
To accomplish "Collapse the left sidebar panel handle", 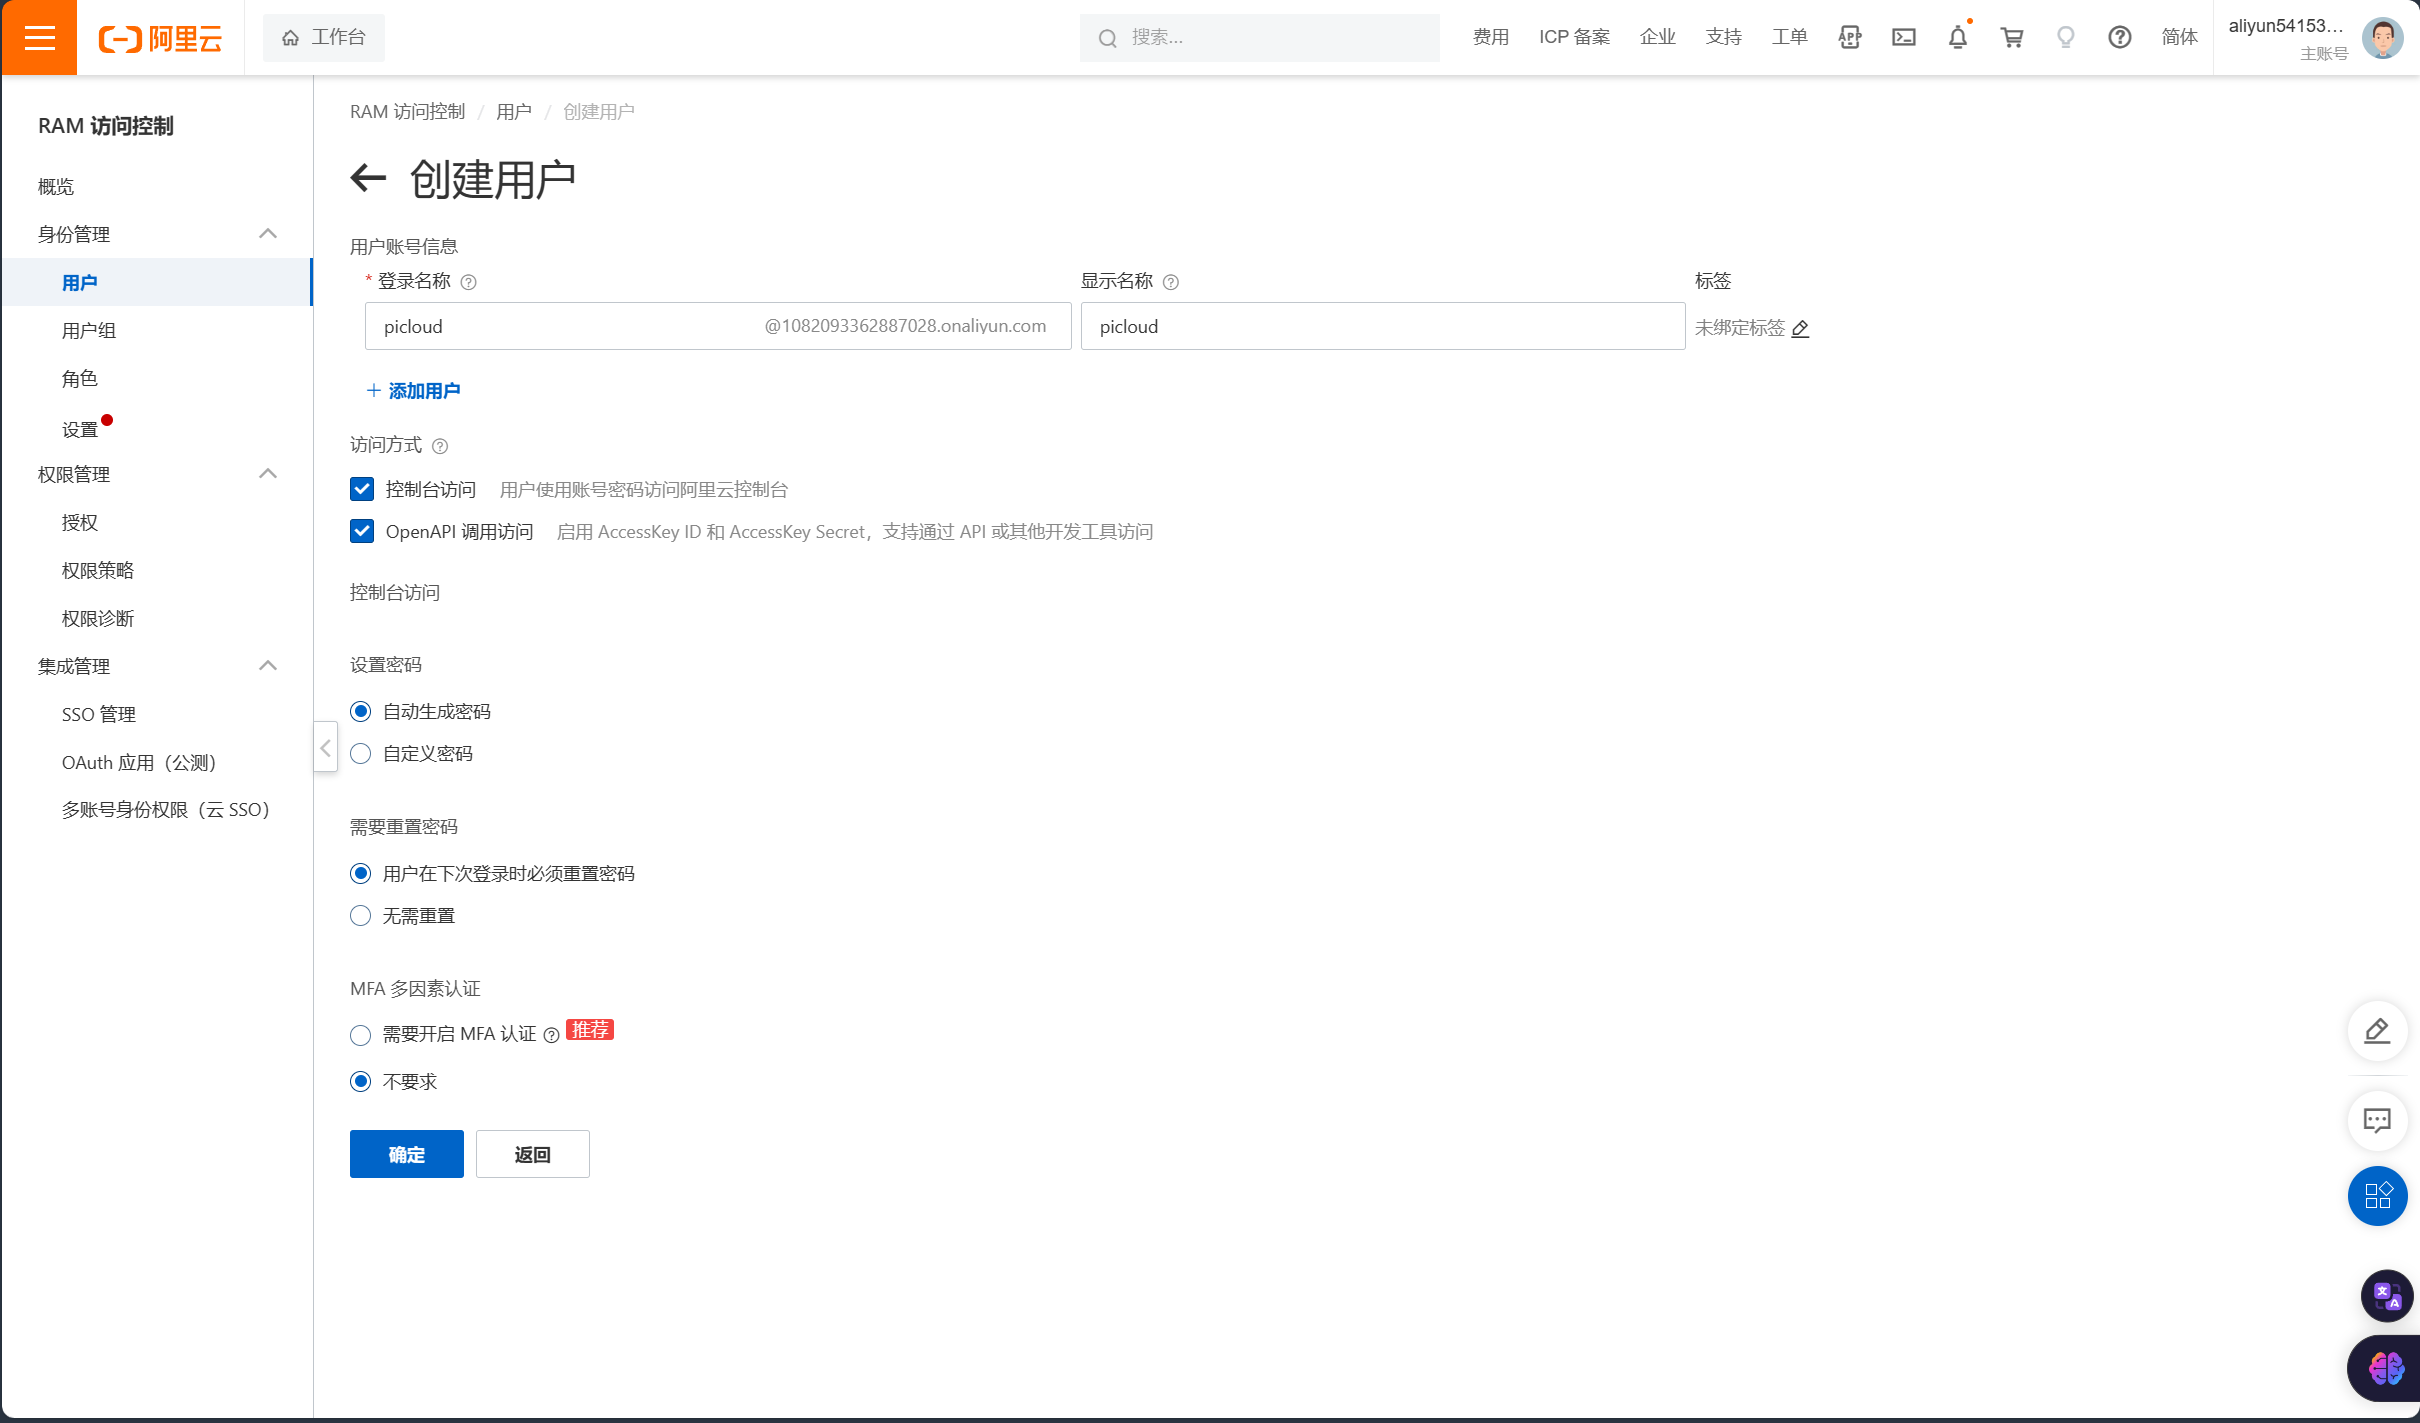I will [x=325, y=747].
